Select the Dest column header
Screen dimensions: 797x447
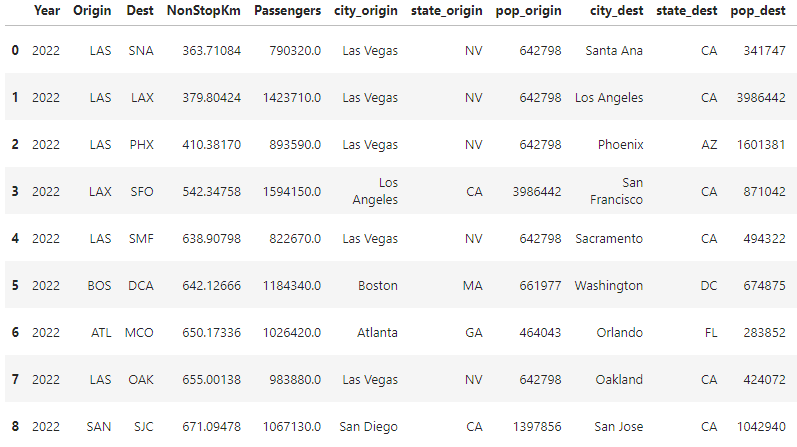(140, 11)
